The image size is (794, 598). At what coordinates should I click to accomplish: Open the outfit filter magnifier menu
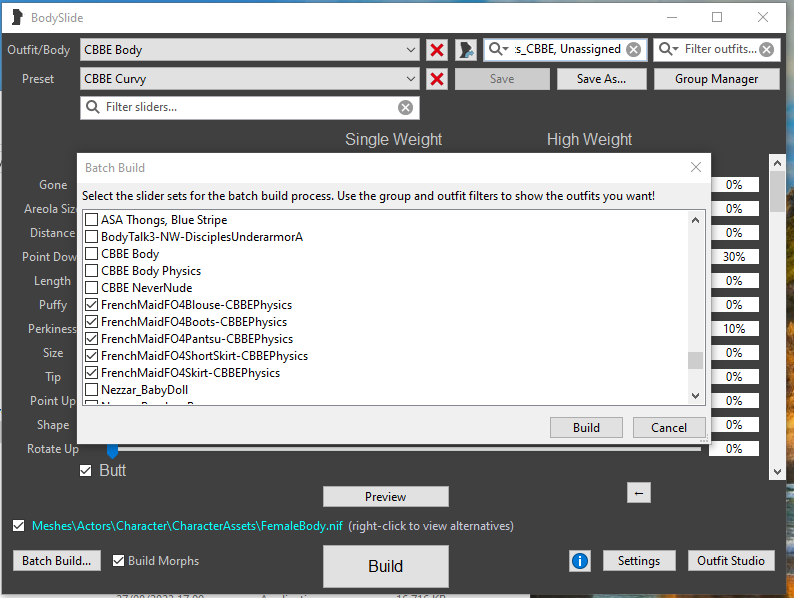pos(668,49)
